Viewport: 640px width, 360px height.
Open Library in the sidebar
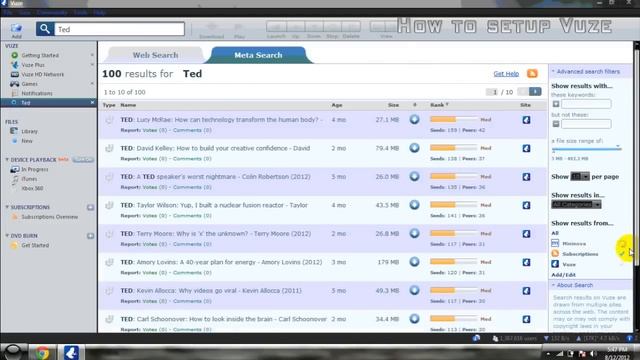point(29,131)
